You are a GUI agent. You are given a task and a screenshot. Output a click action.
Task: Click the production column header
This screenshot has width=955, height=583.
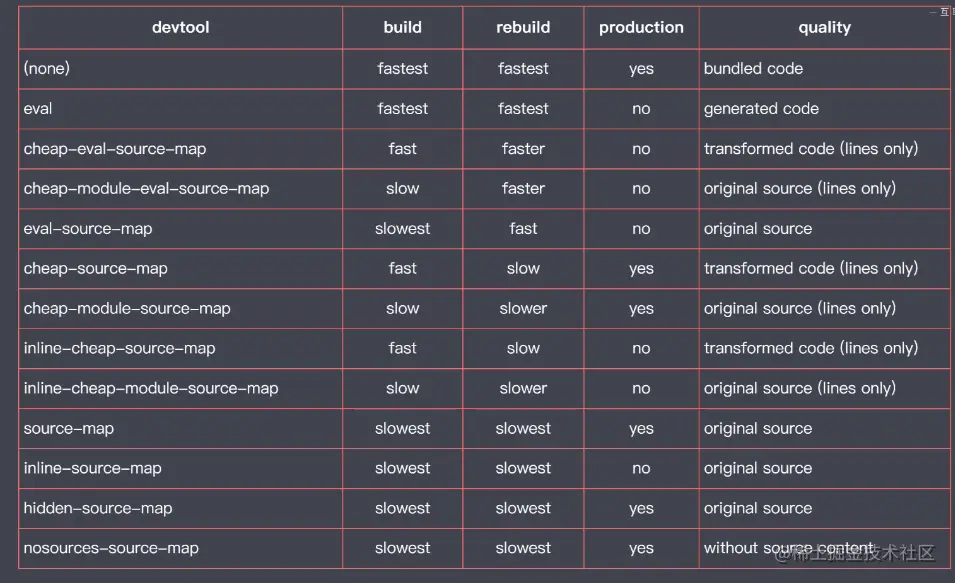[641, 27]
